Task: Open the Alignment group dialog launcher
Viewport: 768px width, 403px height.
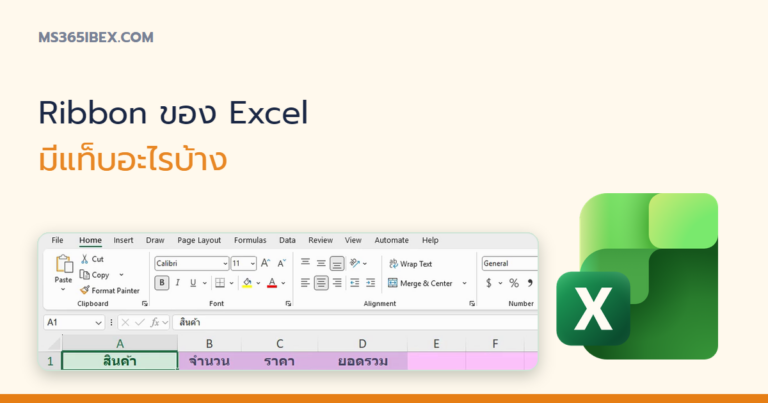Action: (472, 304)
